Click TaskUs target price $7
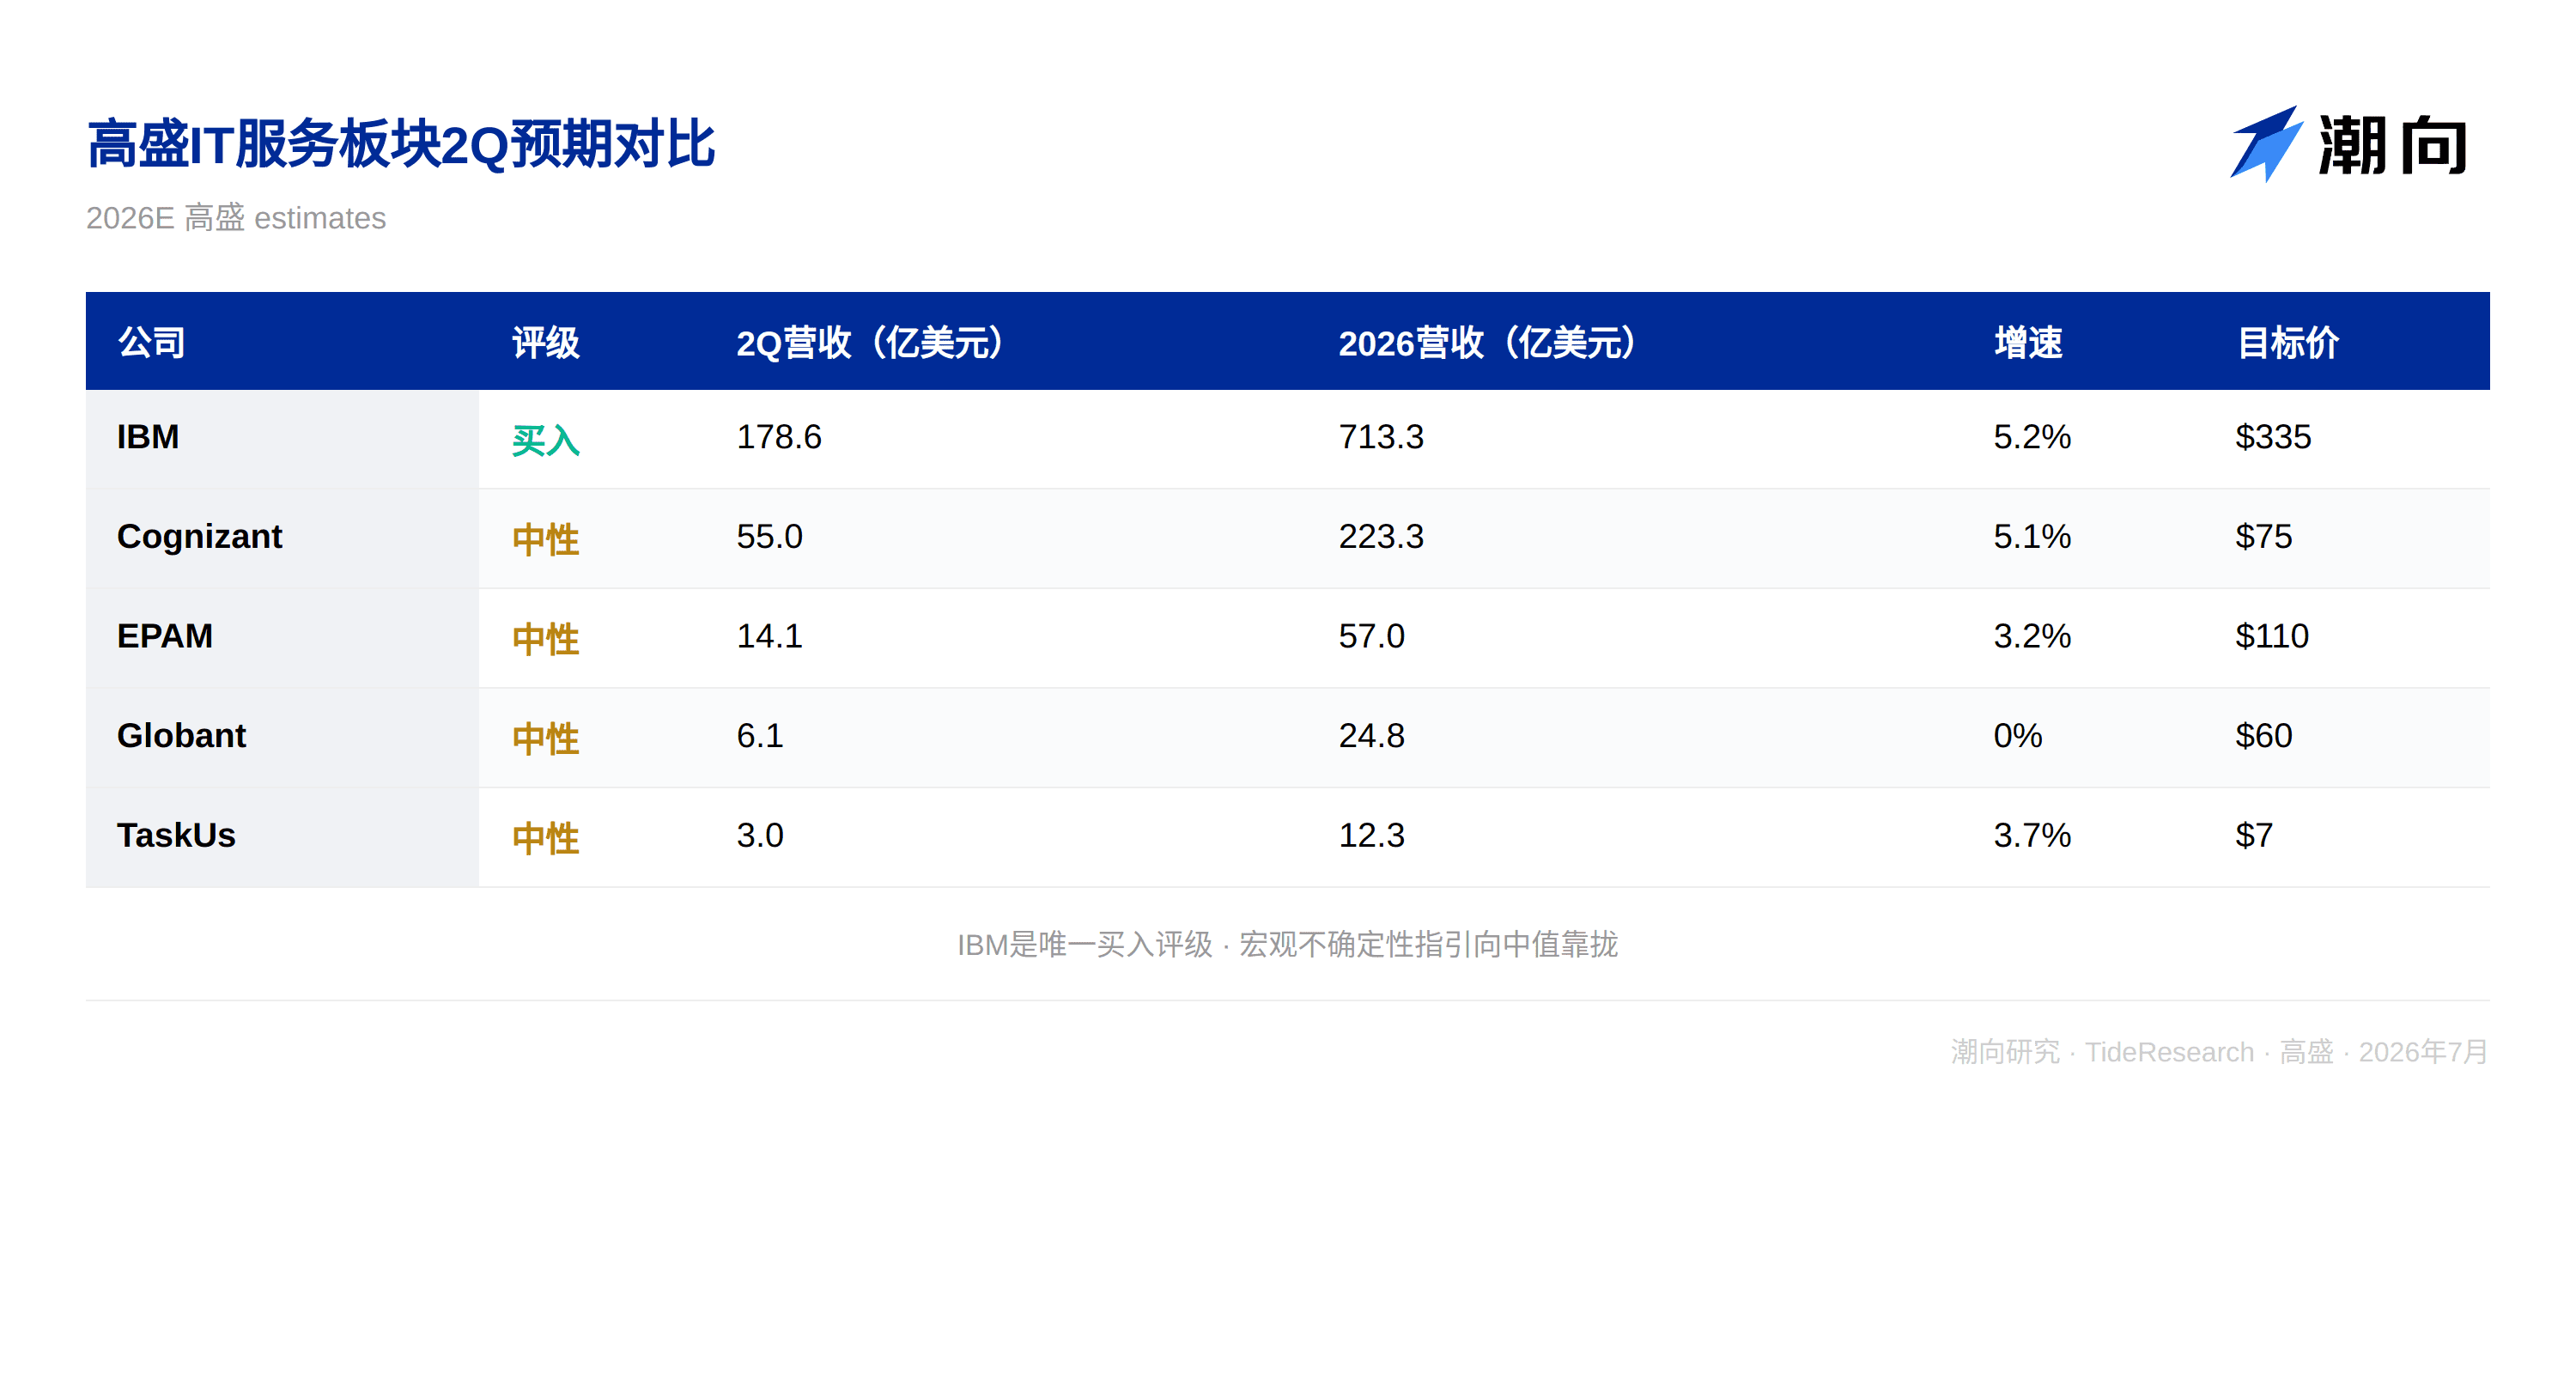The width and height of the screenshot is (2576, 1374). pos(2254,835)
